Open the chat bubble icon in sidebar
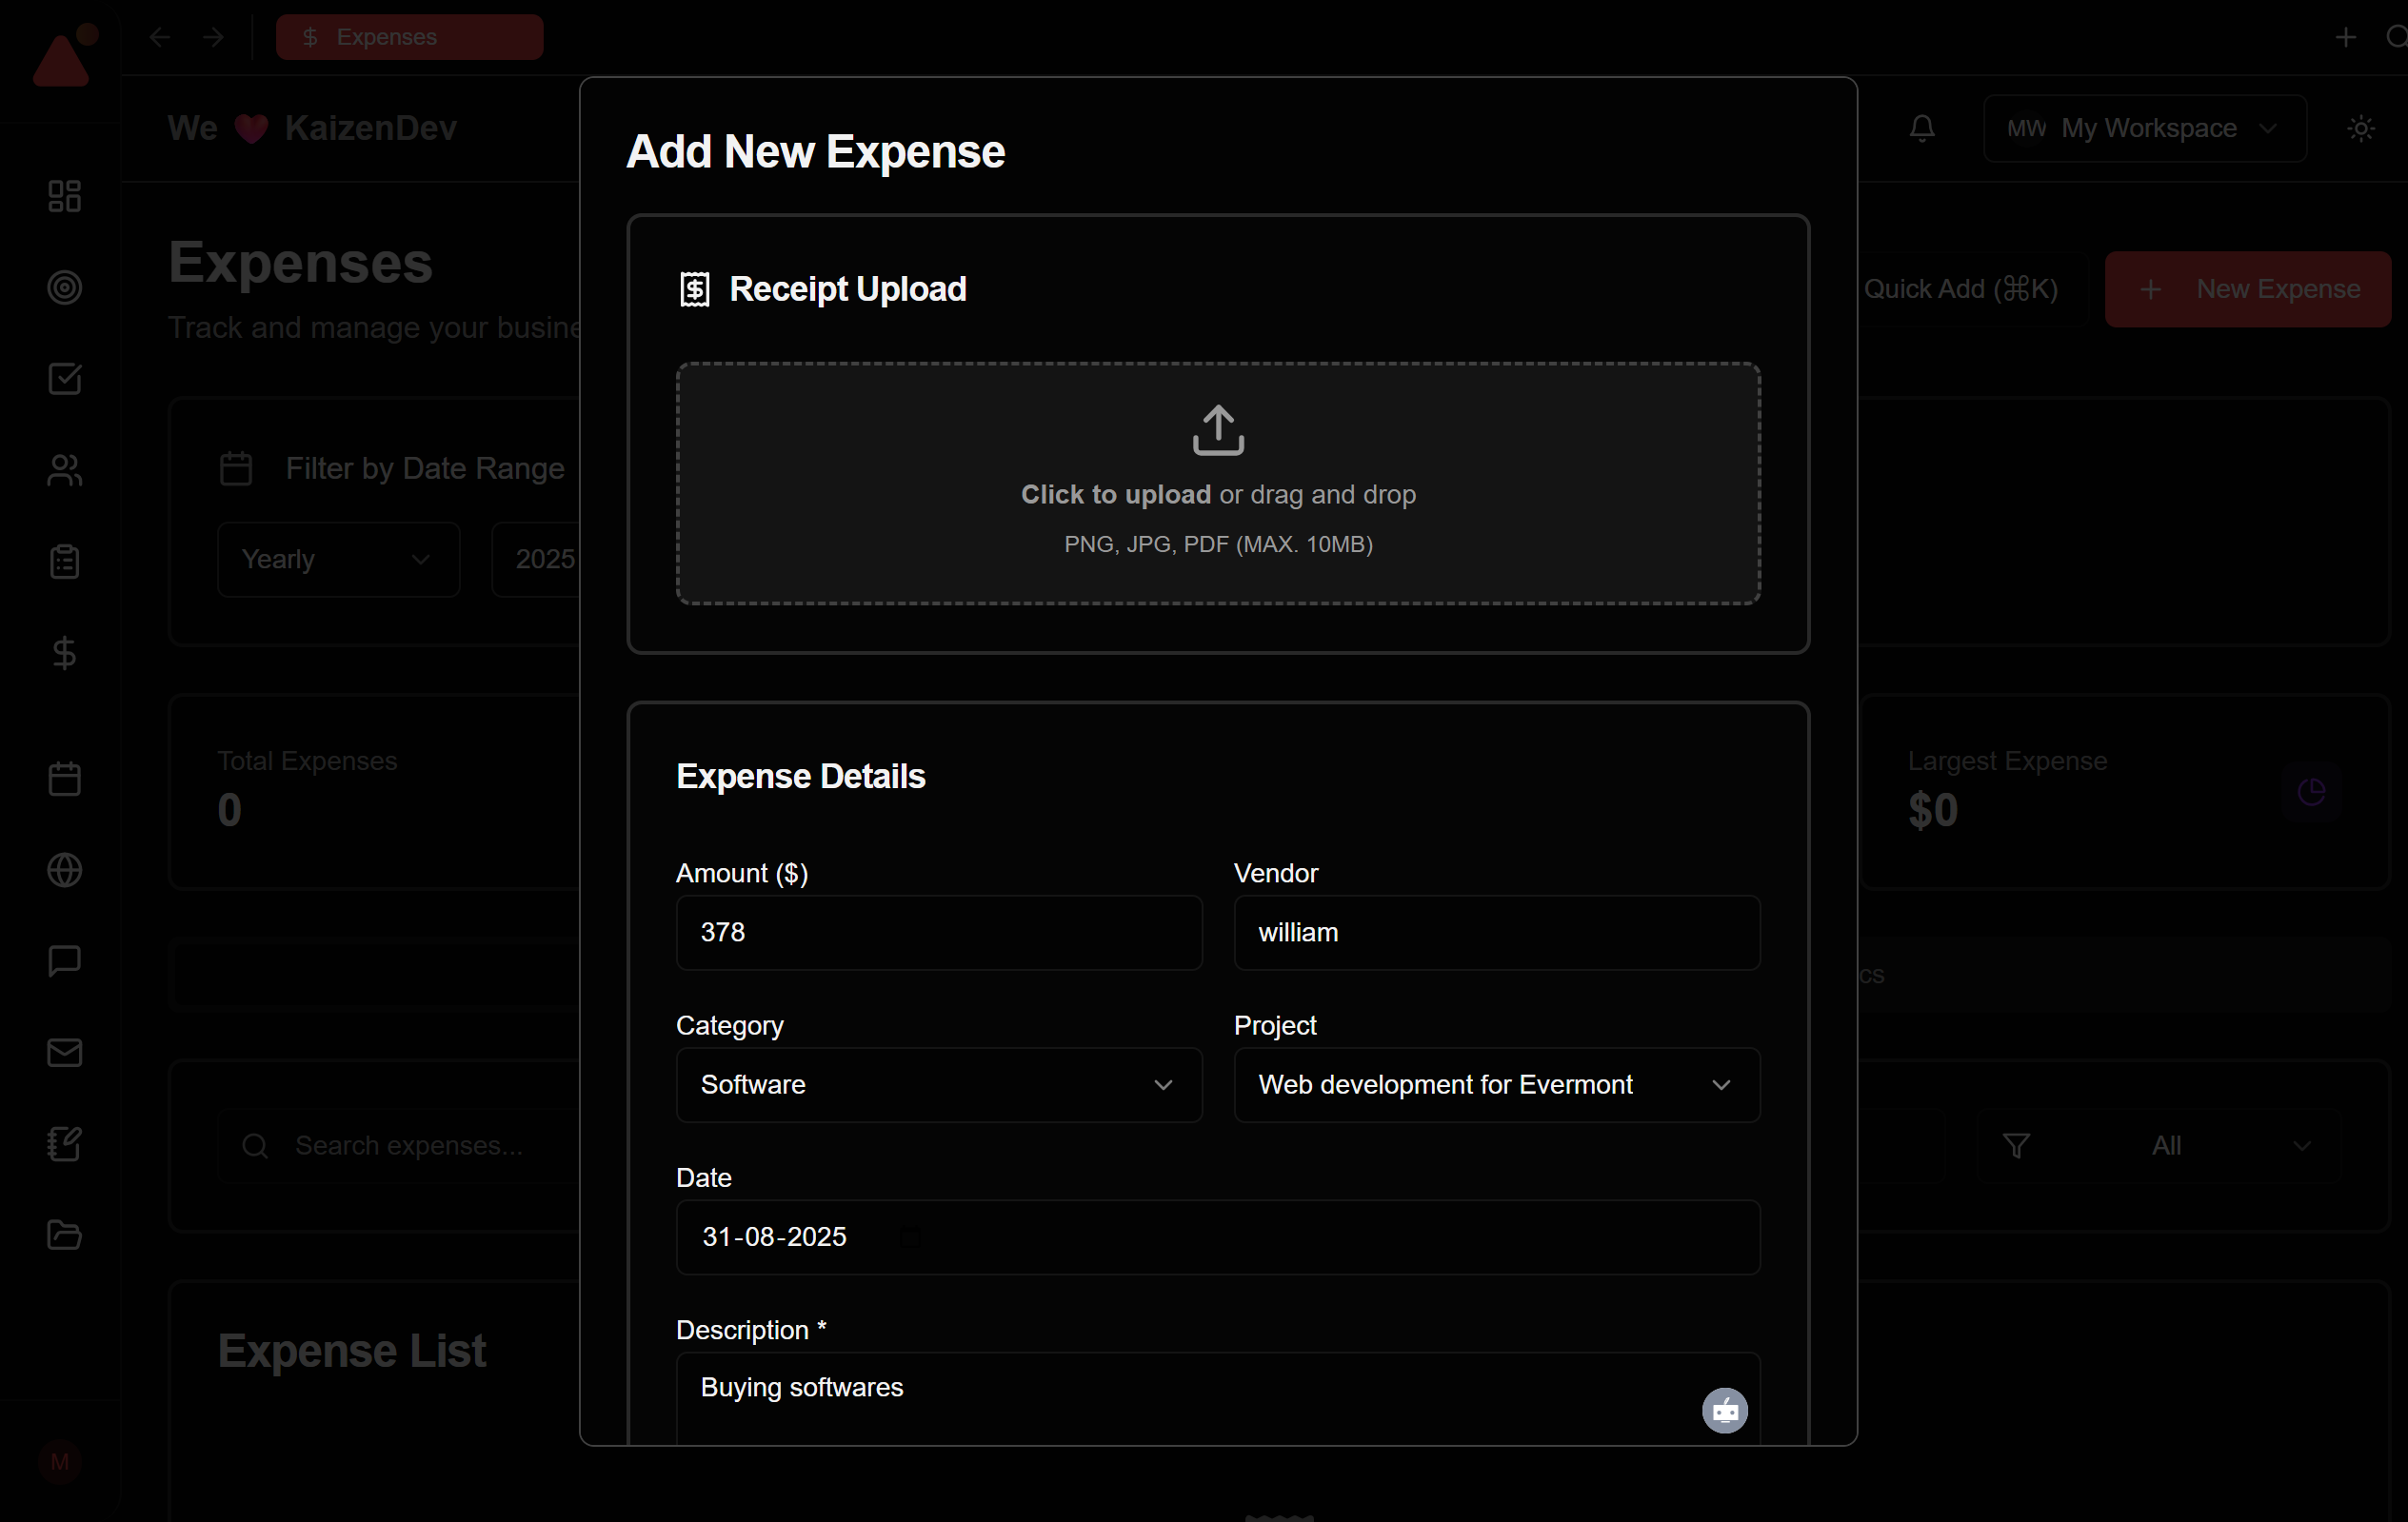 (64, 961)
